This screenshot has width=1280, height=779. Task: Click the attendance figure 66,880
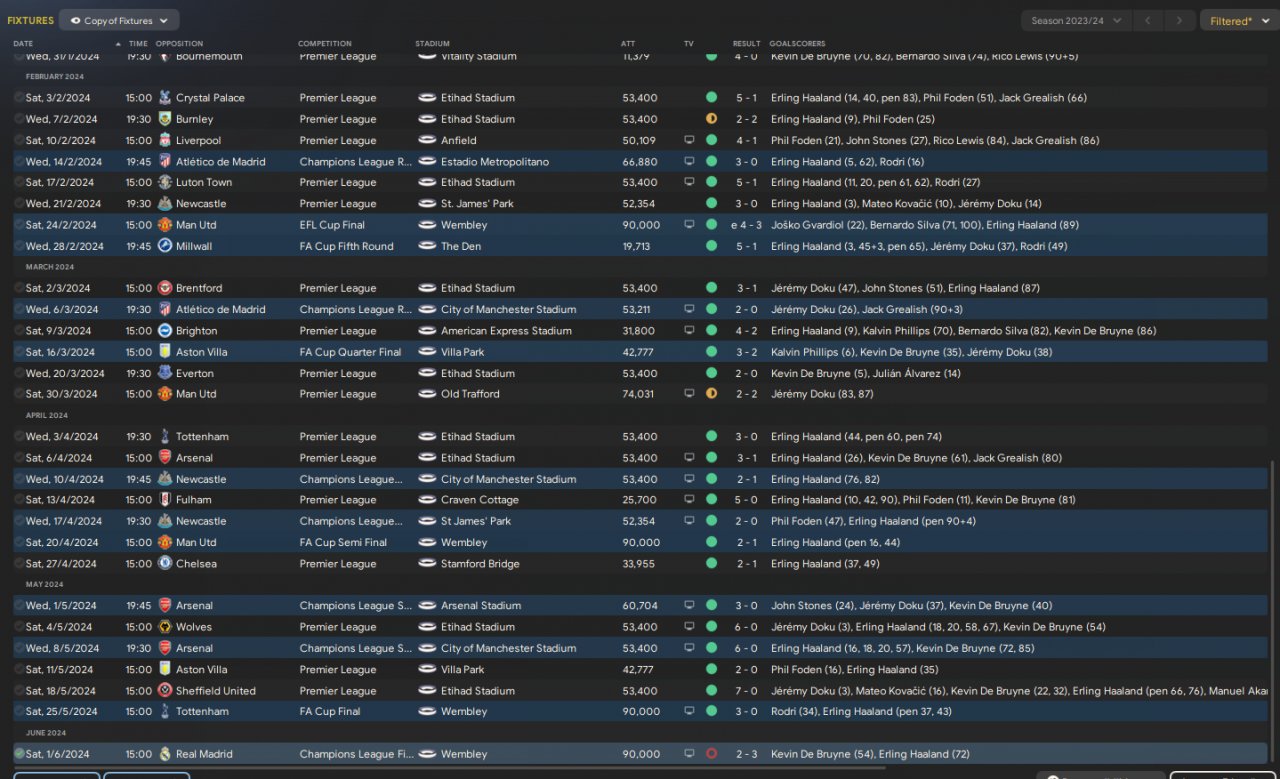pos(640,162)
